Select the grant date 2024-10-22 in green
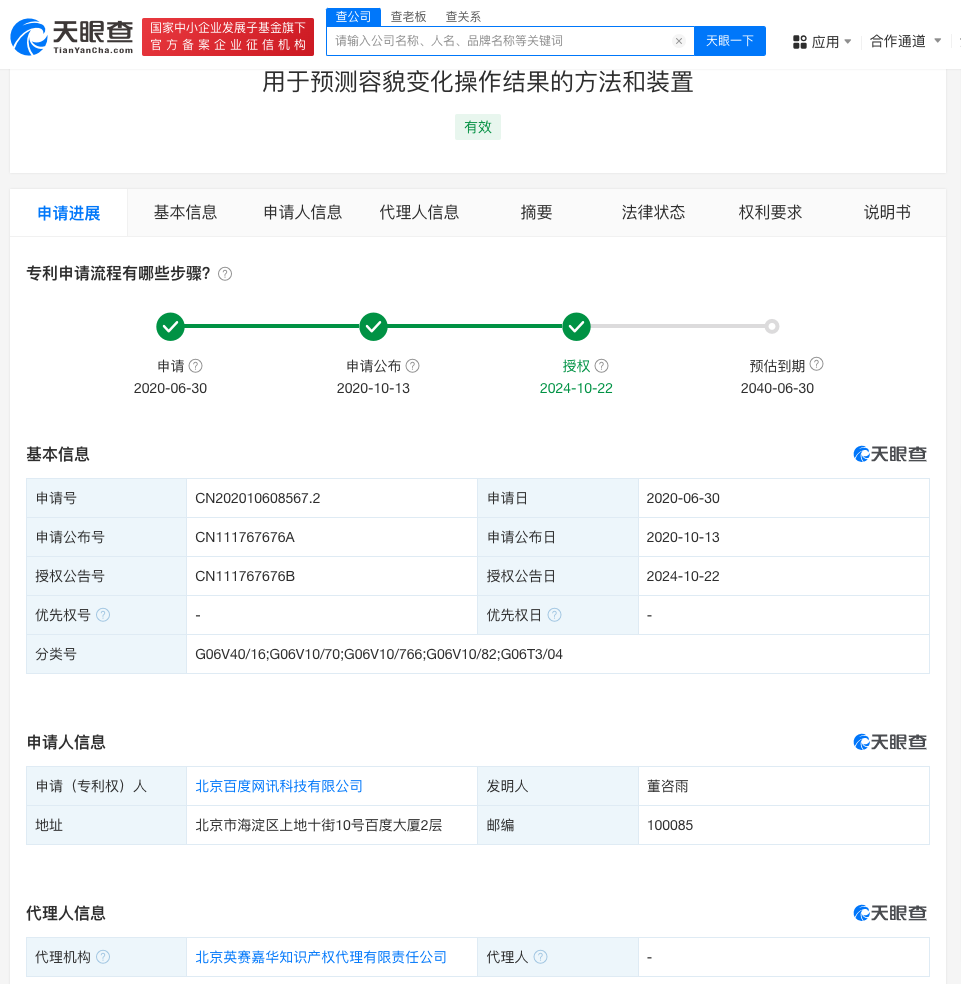 (x=576, y=388)
